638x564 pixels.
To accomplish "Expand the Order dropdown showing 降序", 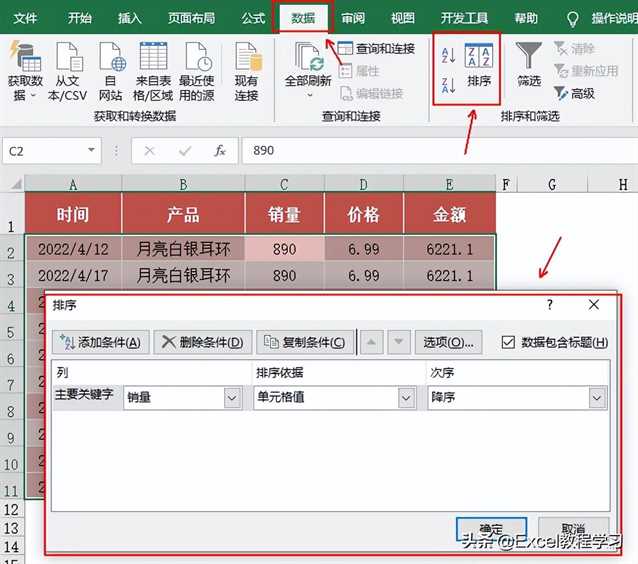I will (597, 398).
